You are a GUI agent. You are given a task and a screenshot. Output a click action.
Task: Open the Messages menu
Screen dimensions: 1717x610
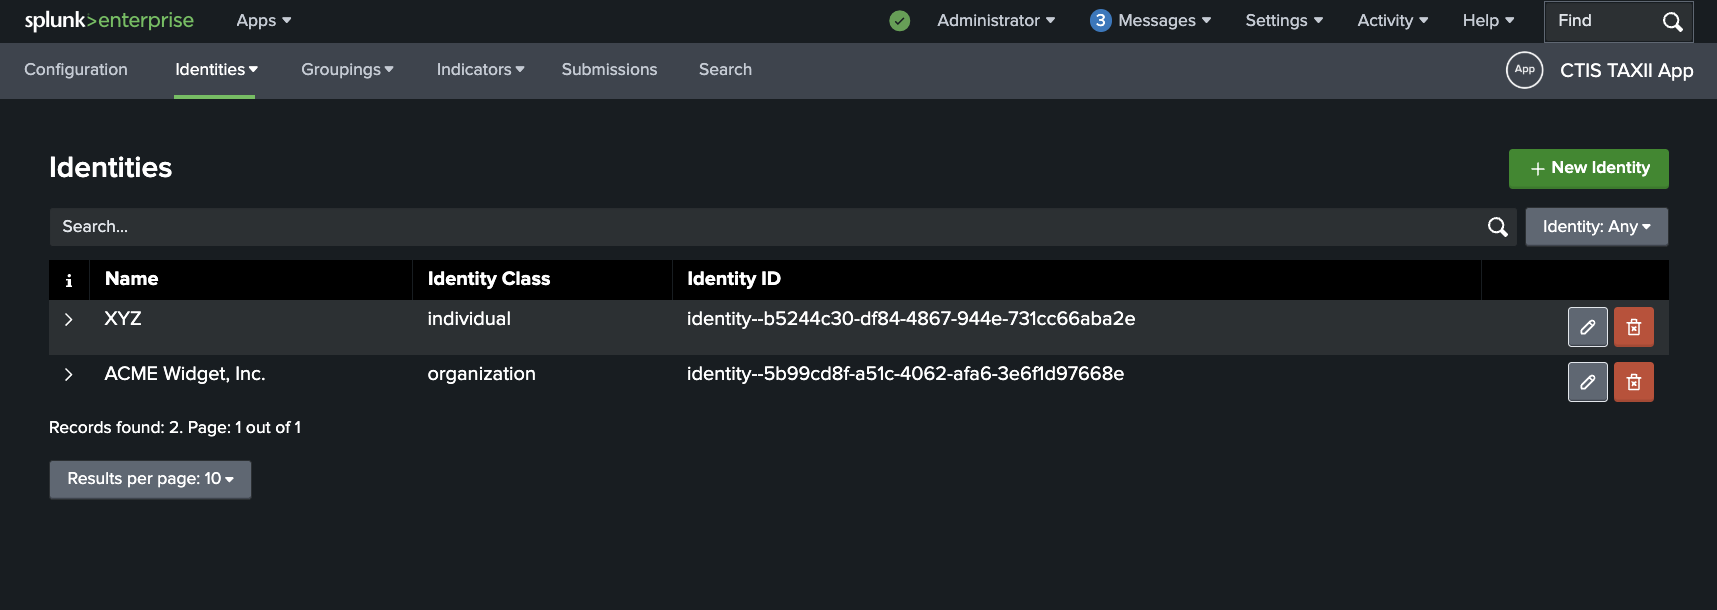pos(1151,21)
